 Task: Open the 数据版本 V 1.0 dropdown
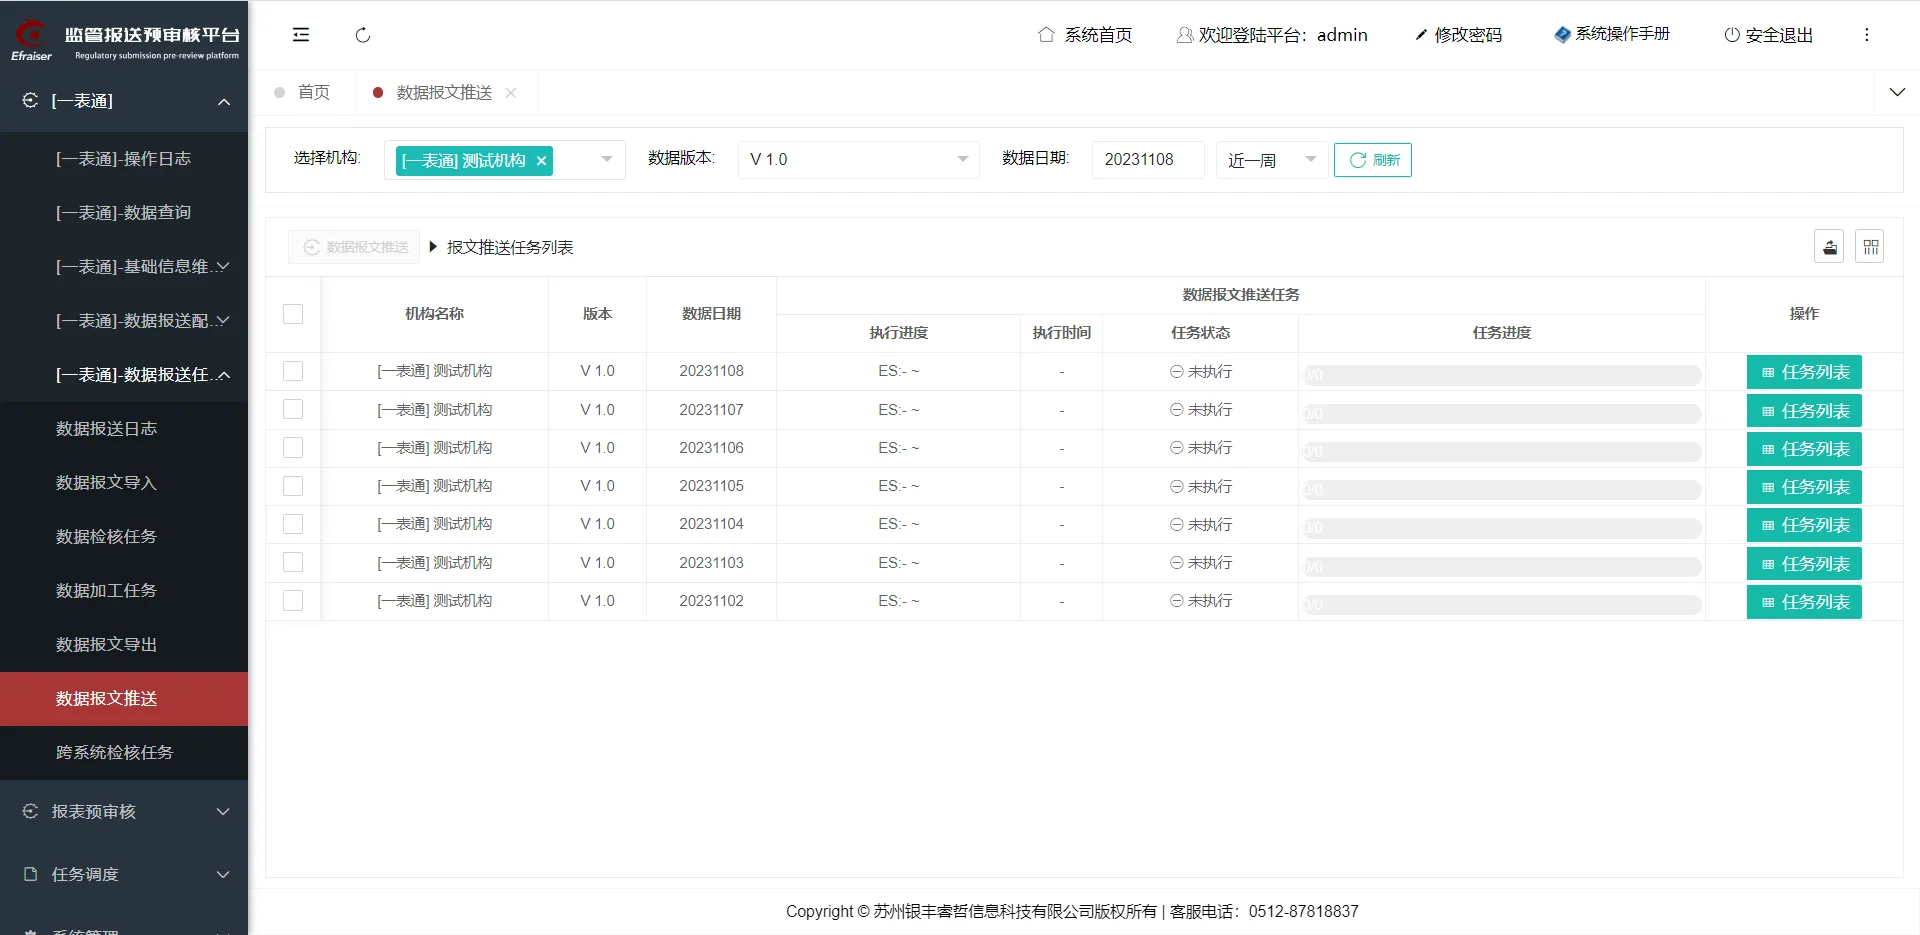858,160
